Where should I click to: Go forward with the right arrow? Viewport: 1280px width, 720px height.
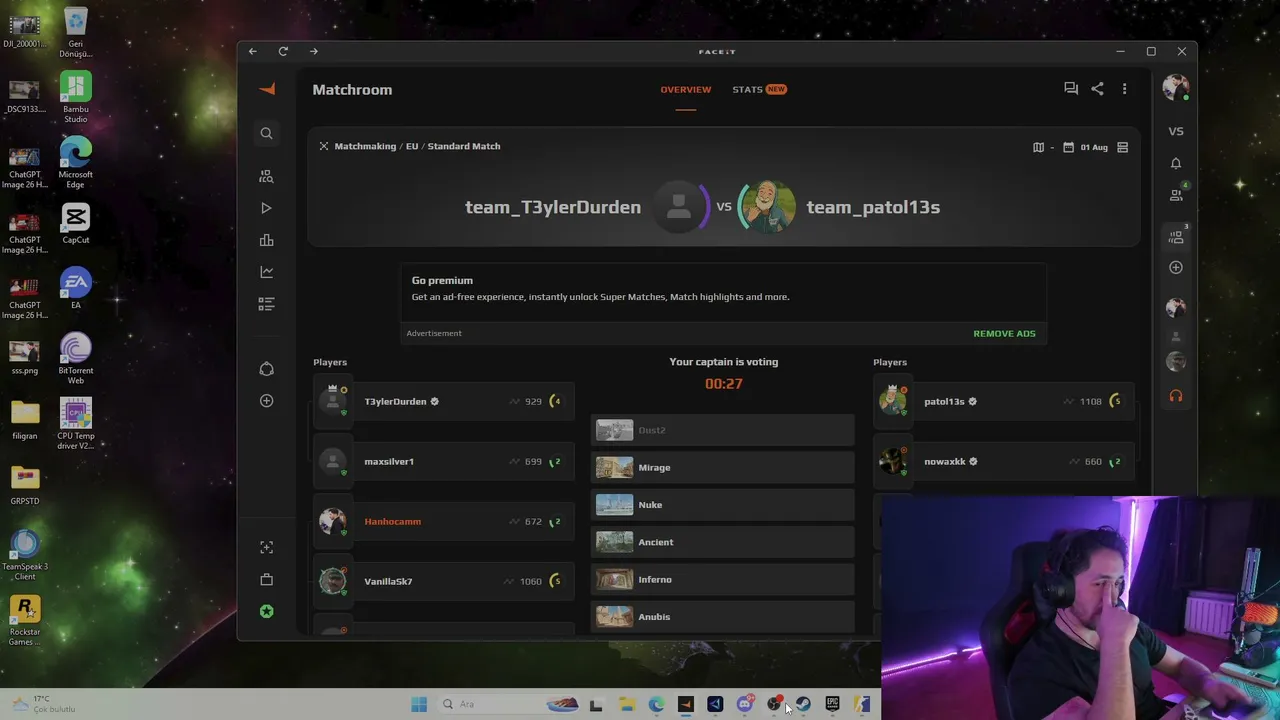(x=314, y=51)
